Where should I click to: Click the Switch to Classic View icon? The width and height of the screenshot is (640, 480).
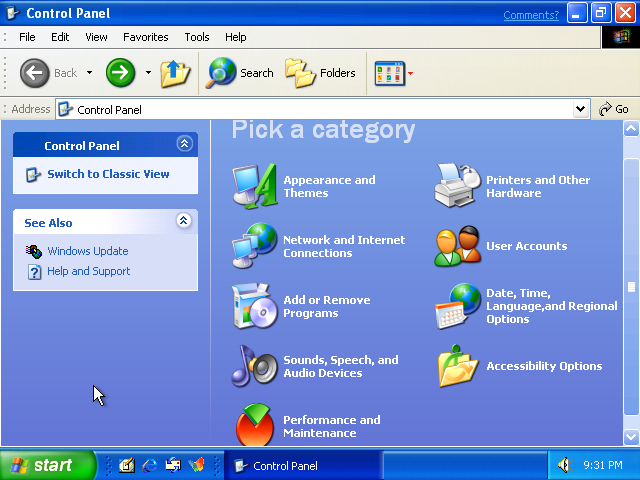pyautogui.click(x=33, y=175)
